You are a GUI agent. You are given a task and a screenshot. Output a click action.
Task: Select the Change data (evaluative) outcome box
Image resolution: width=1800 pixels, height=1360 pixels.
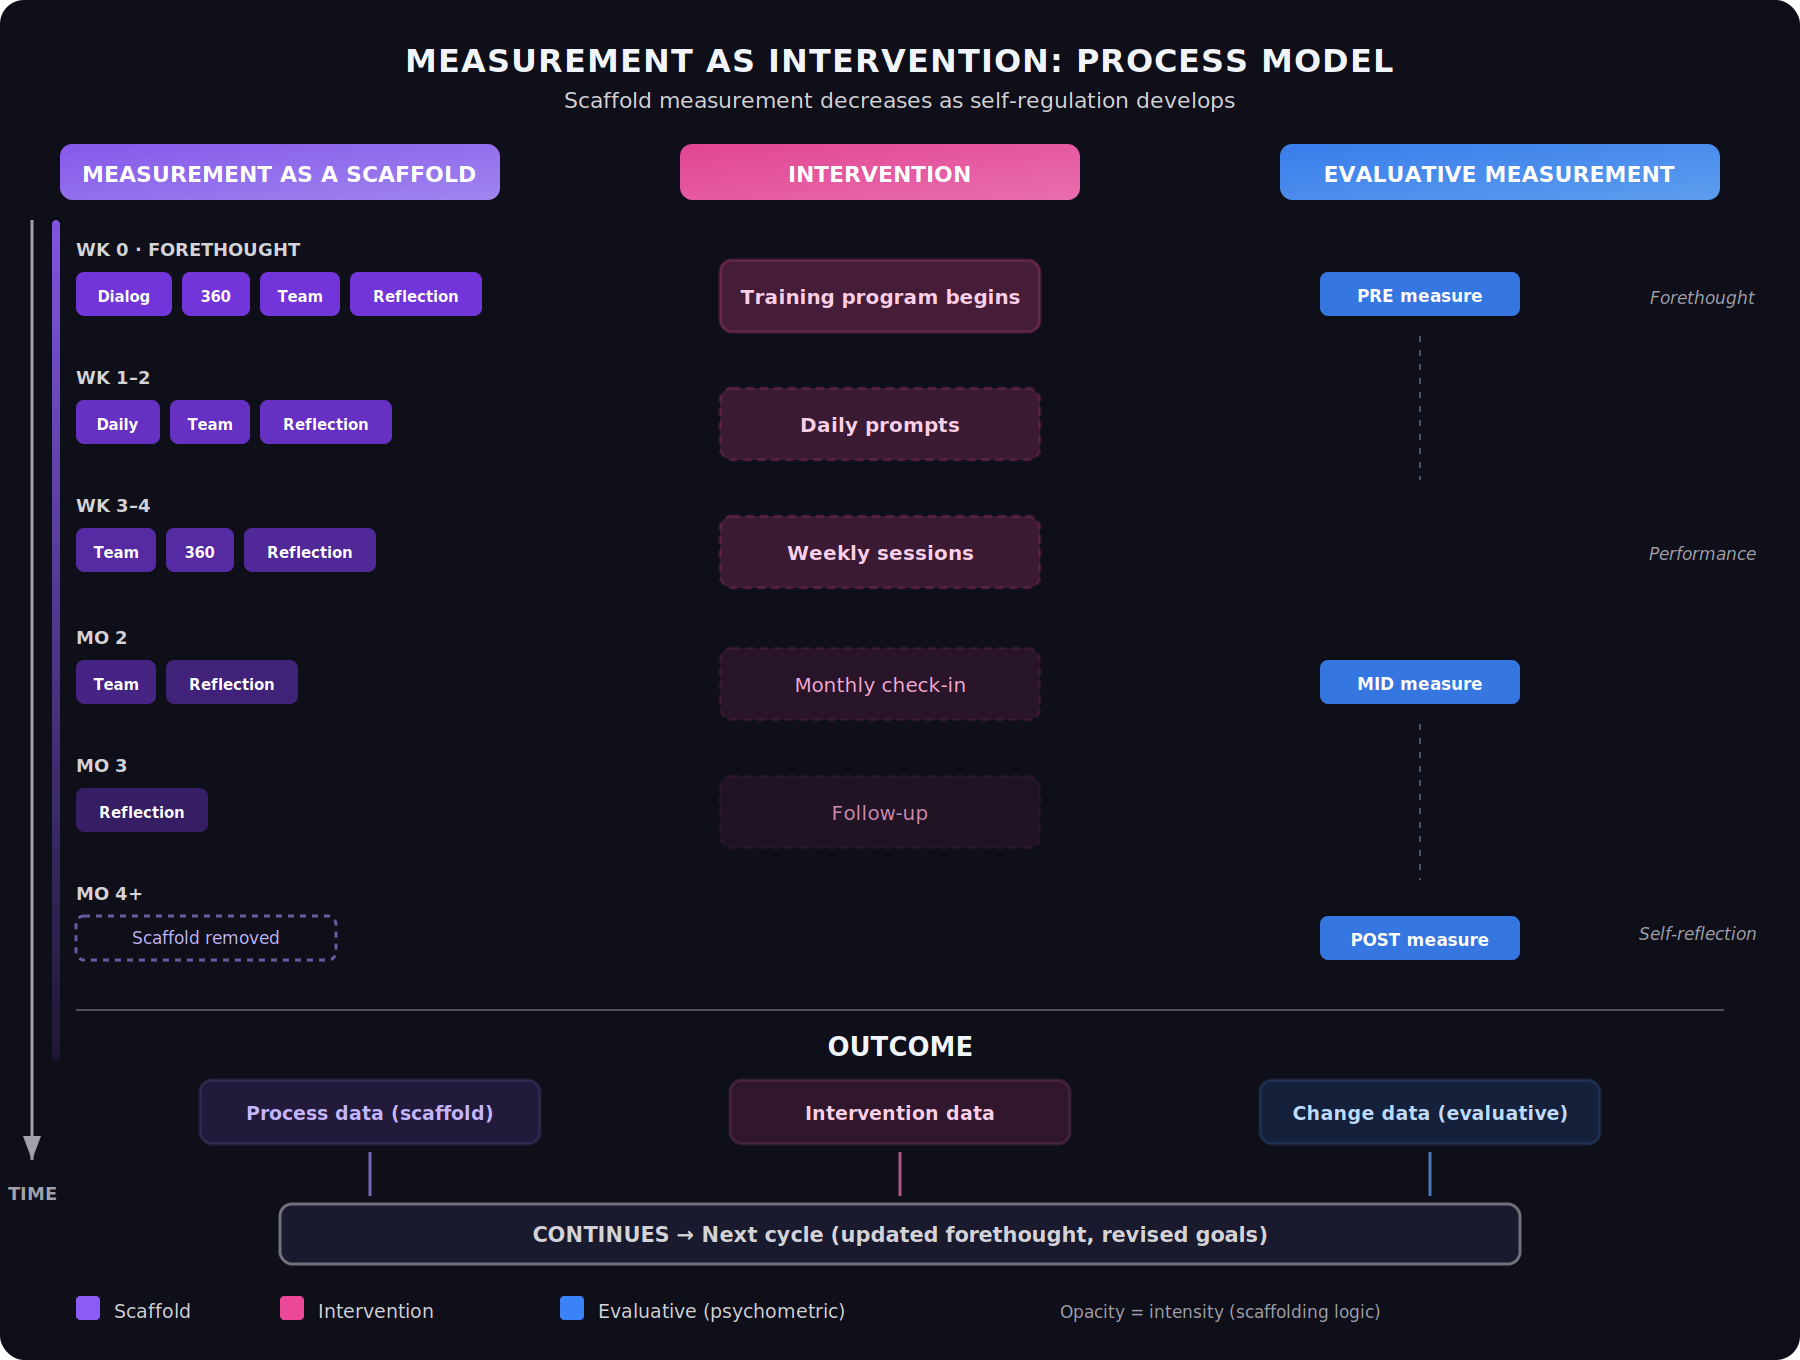tap(1430, 1112)
